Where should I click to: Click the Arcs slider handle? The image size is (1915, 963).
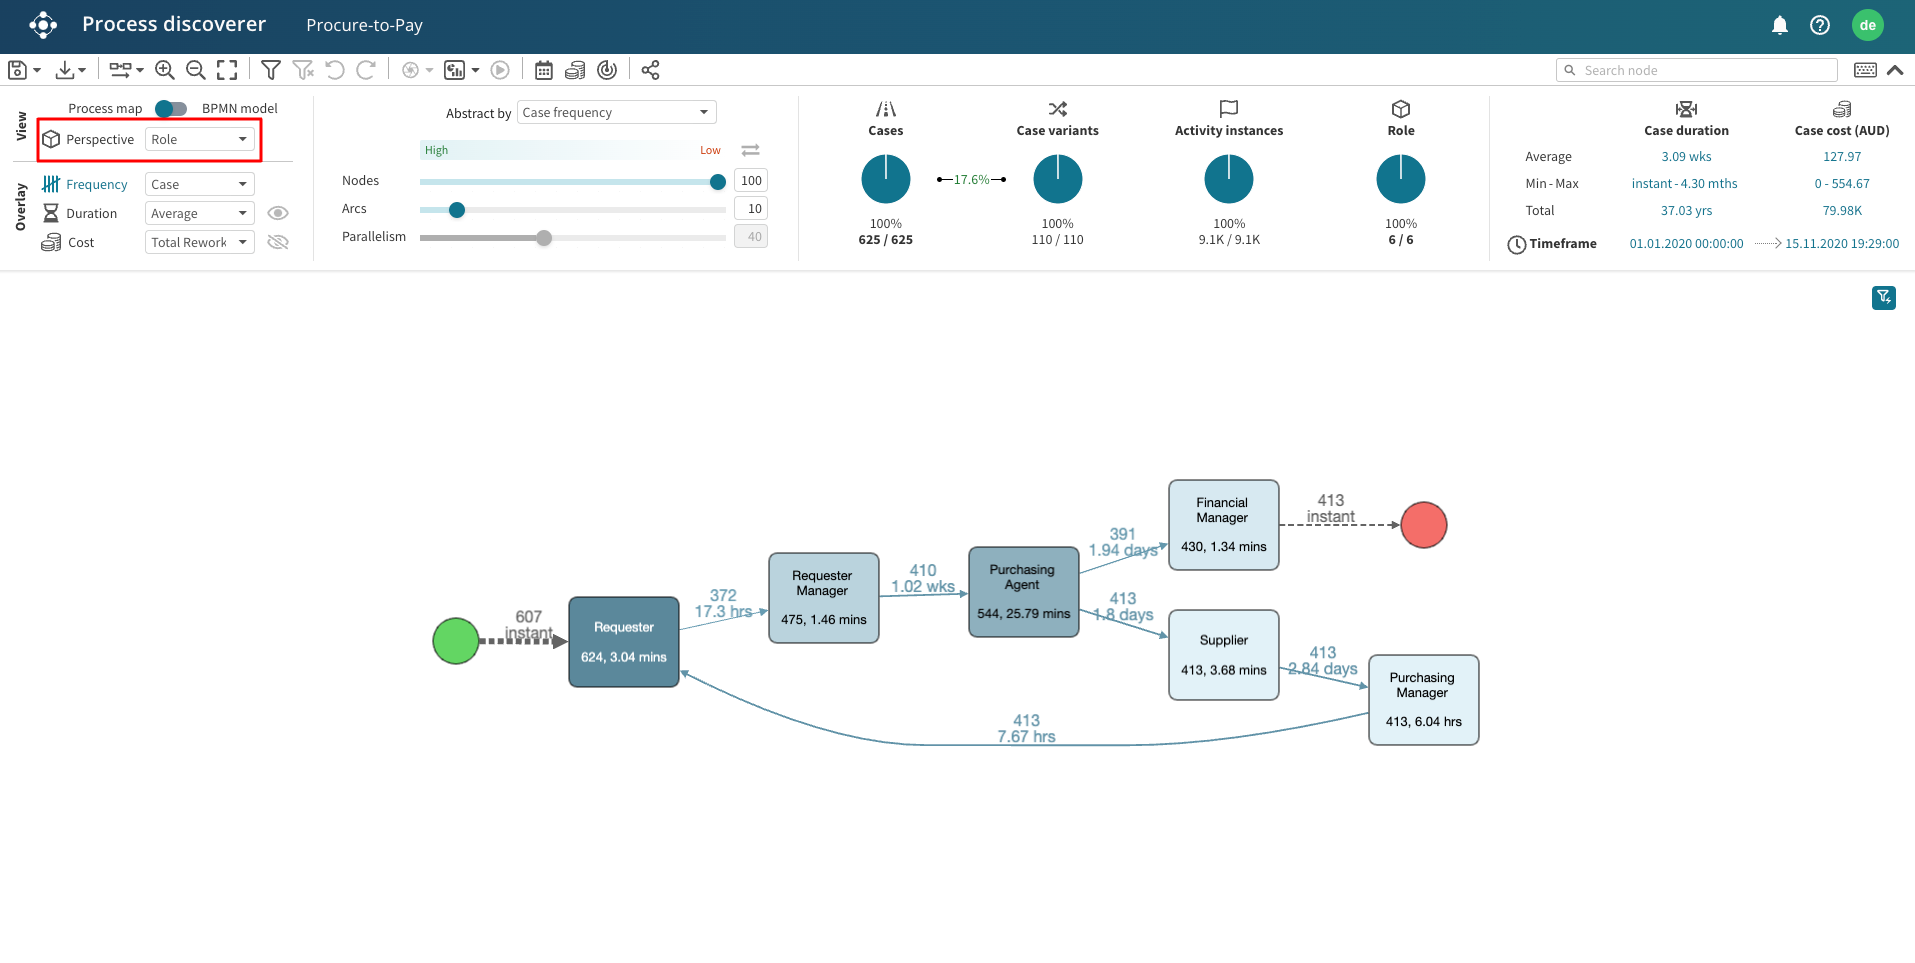tap(457, 210)
